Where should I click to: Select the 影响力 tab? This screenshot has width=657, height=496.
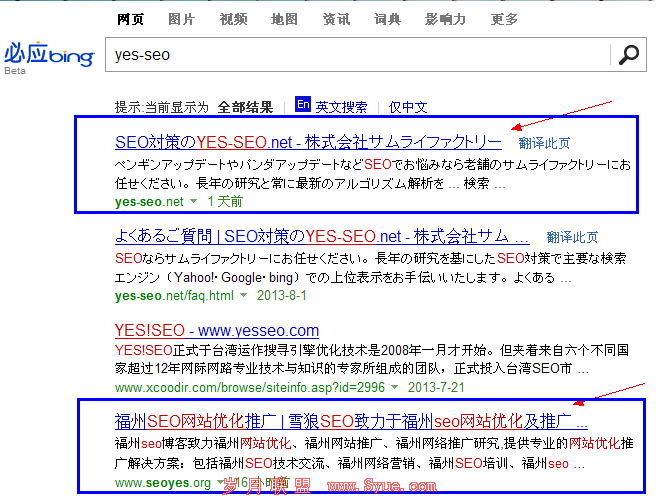[x=445, y=19]
